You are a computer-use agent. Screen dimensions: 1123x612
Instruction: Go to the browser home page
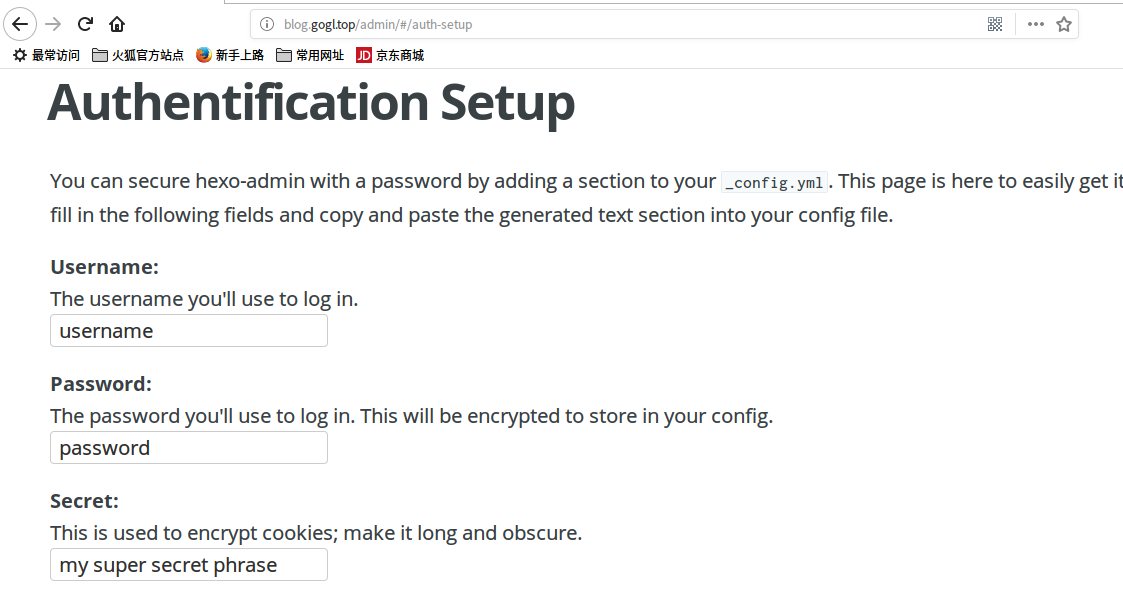[x=117, y=24]
